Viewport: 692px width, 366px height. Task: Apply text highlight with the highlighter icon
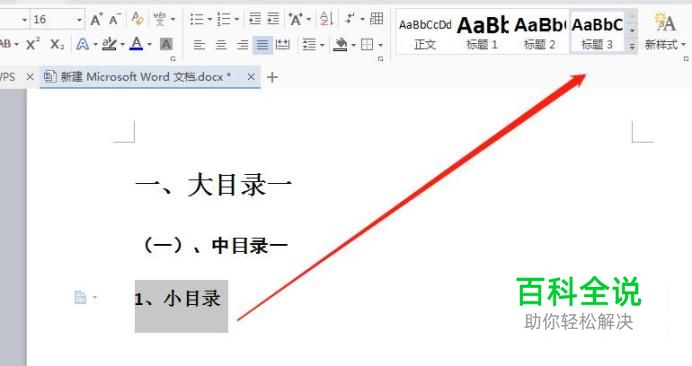click(x=109, y=44)
